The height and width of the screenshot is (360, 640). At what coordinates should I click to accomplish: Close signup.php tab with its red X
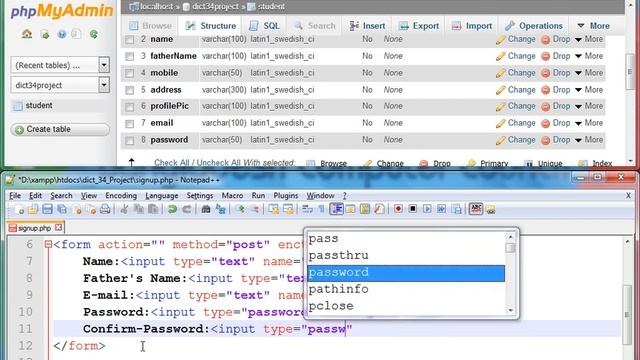point(58,227)
